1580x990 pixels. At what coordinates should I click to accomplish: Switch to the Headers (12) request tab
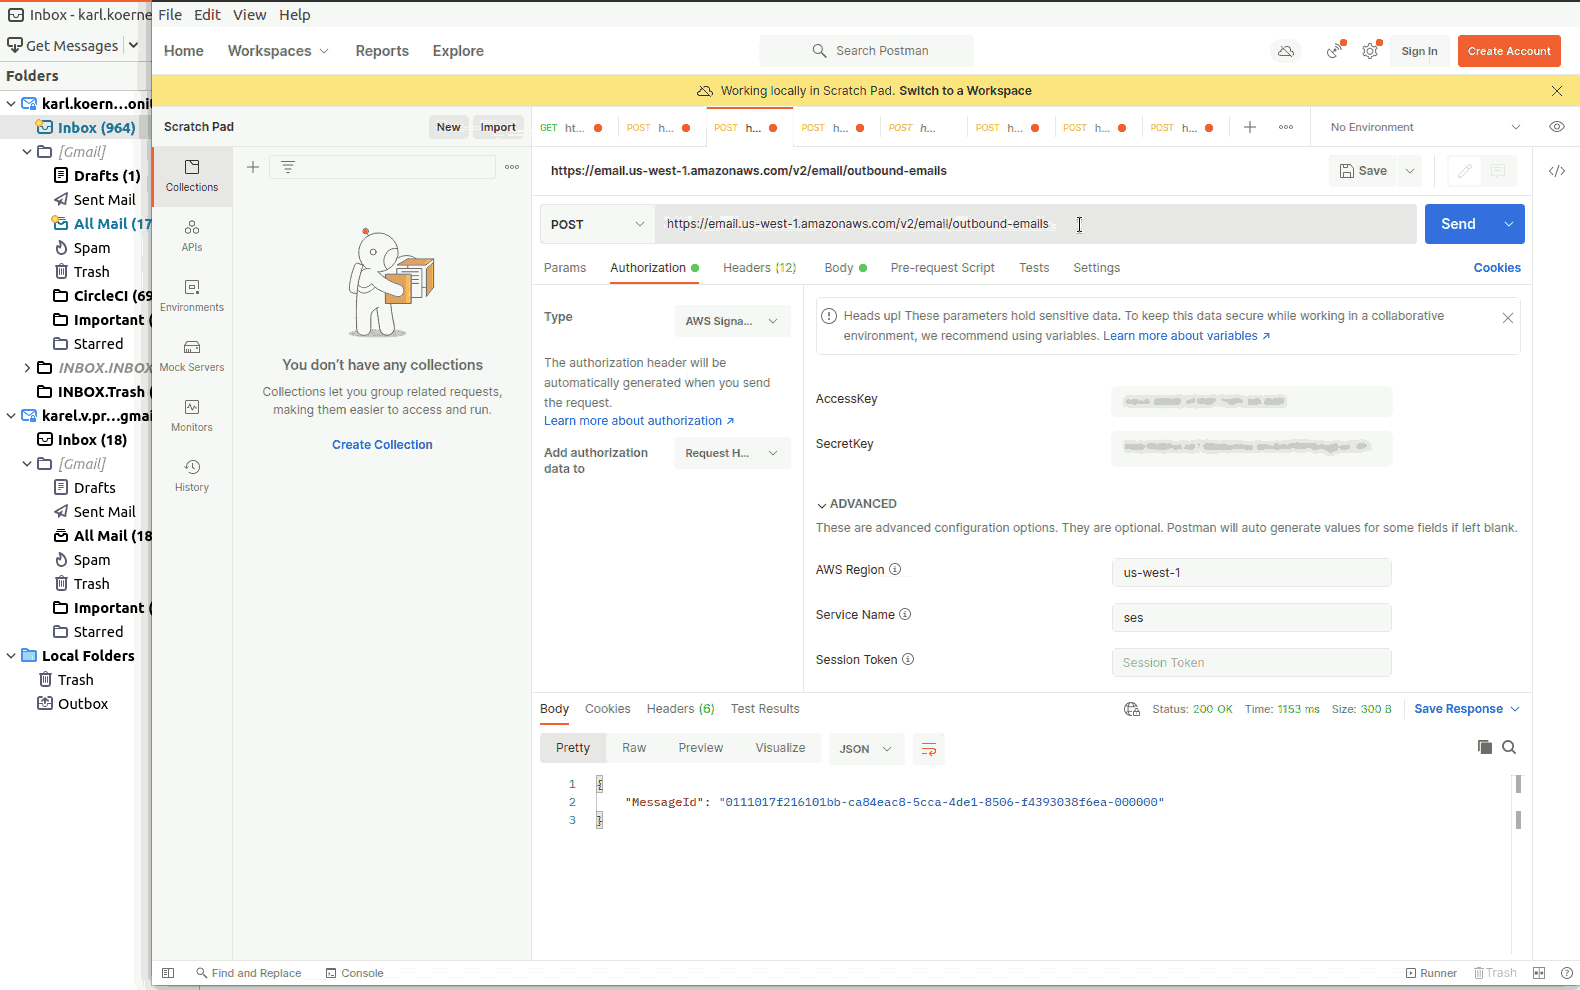coord(760,268)
